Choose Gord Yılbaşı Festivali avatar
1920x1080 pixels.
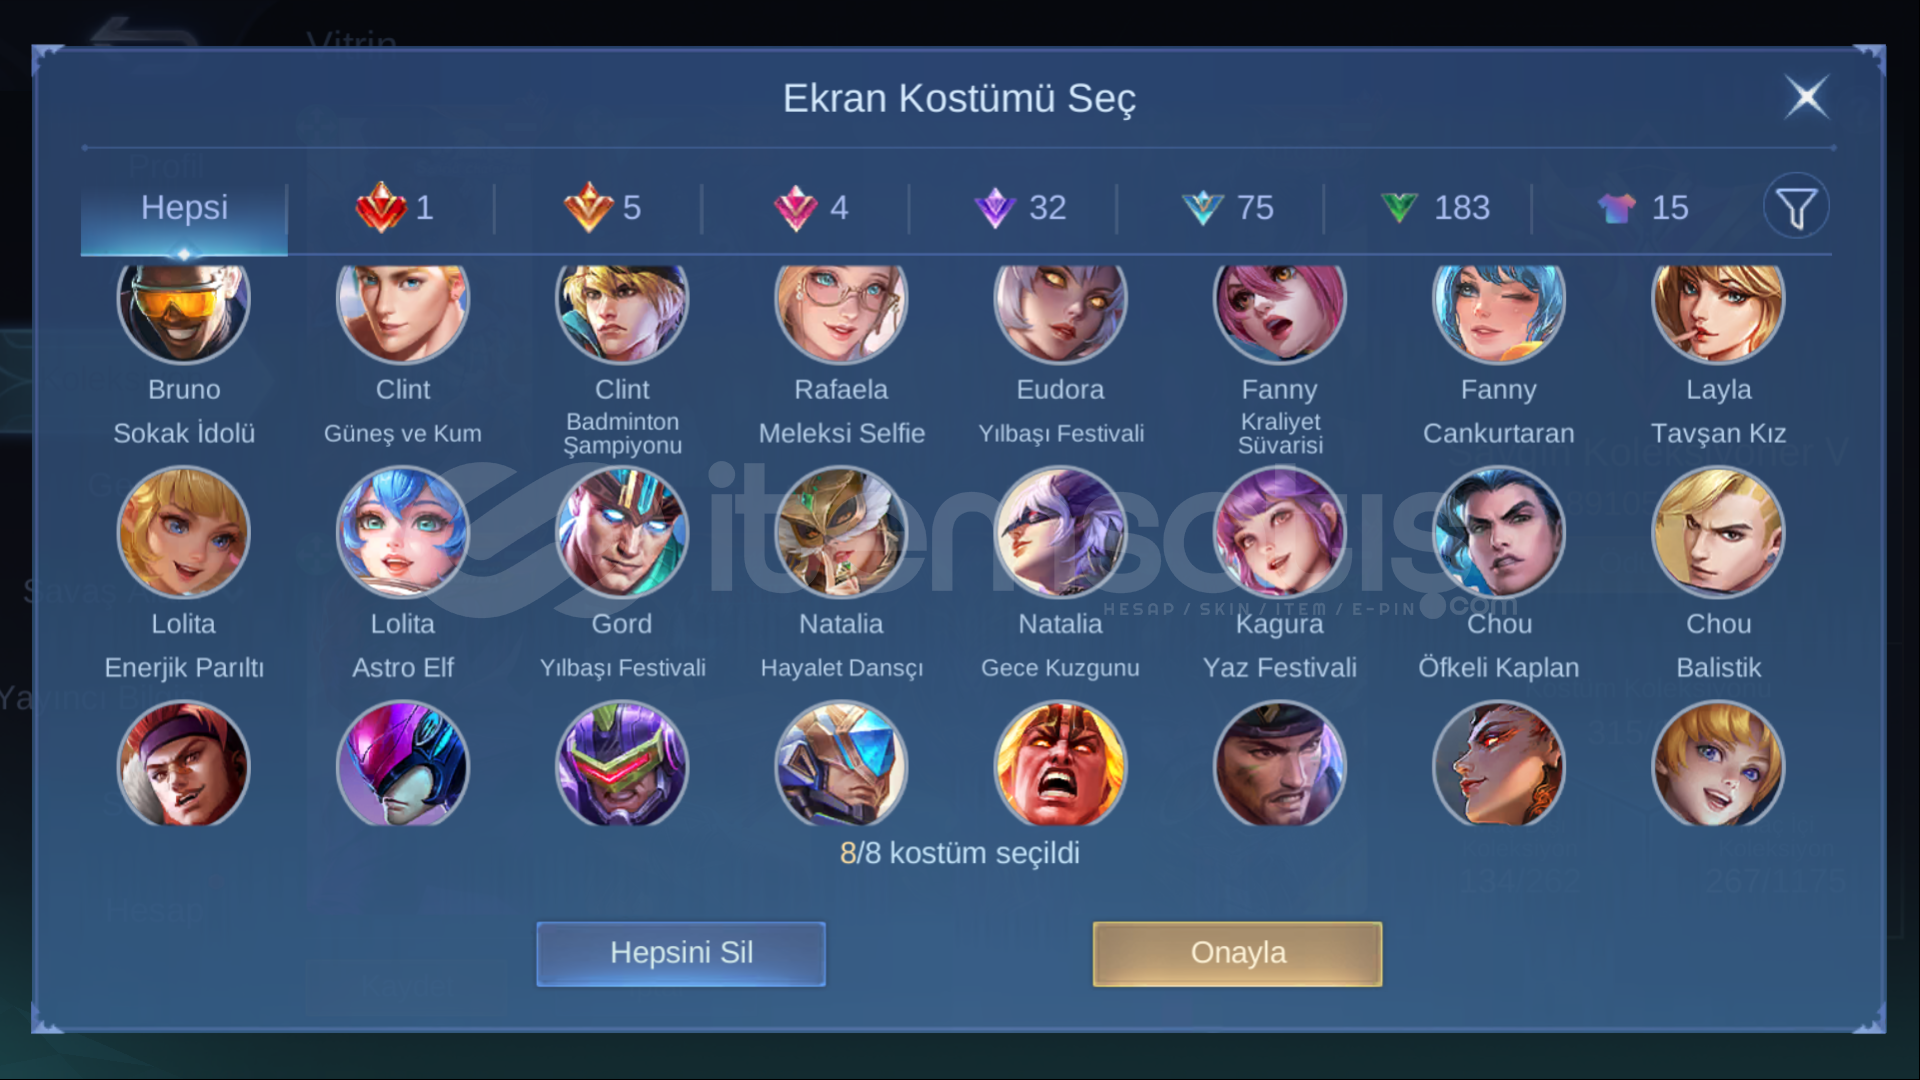[x=622, y=532]
